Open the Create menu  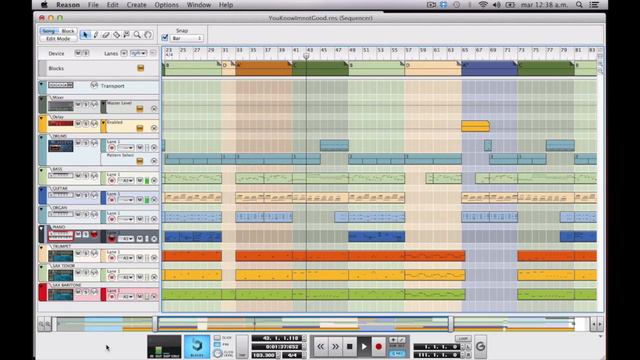point(136,5)
